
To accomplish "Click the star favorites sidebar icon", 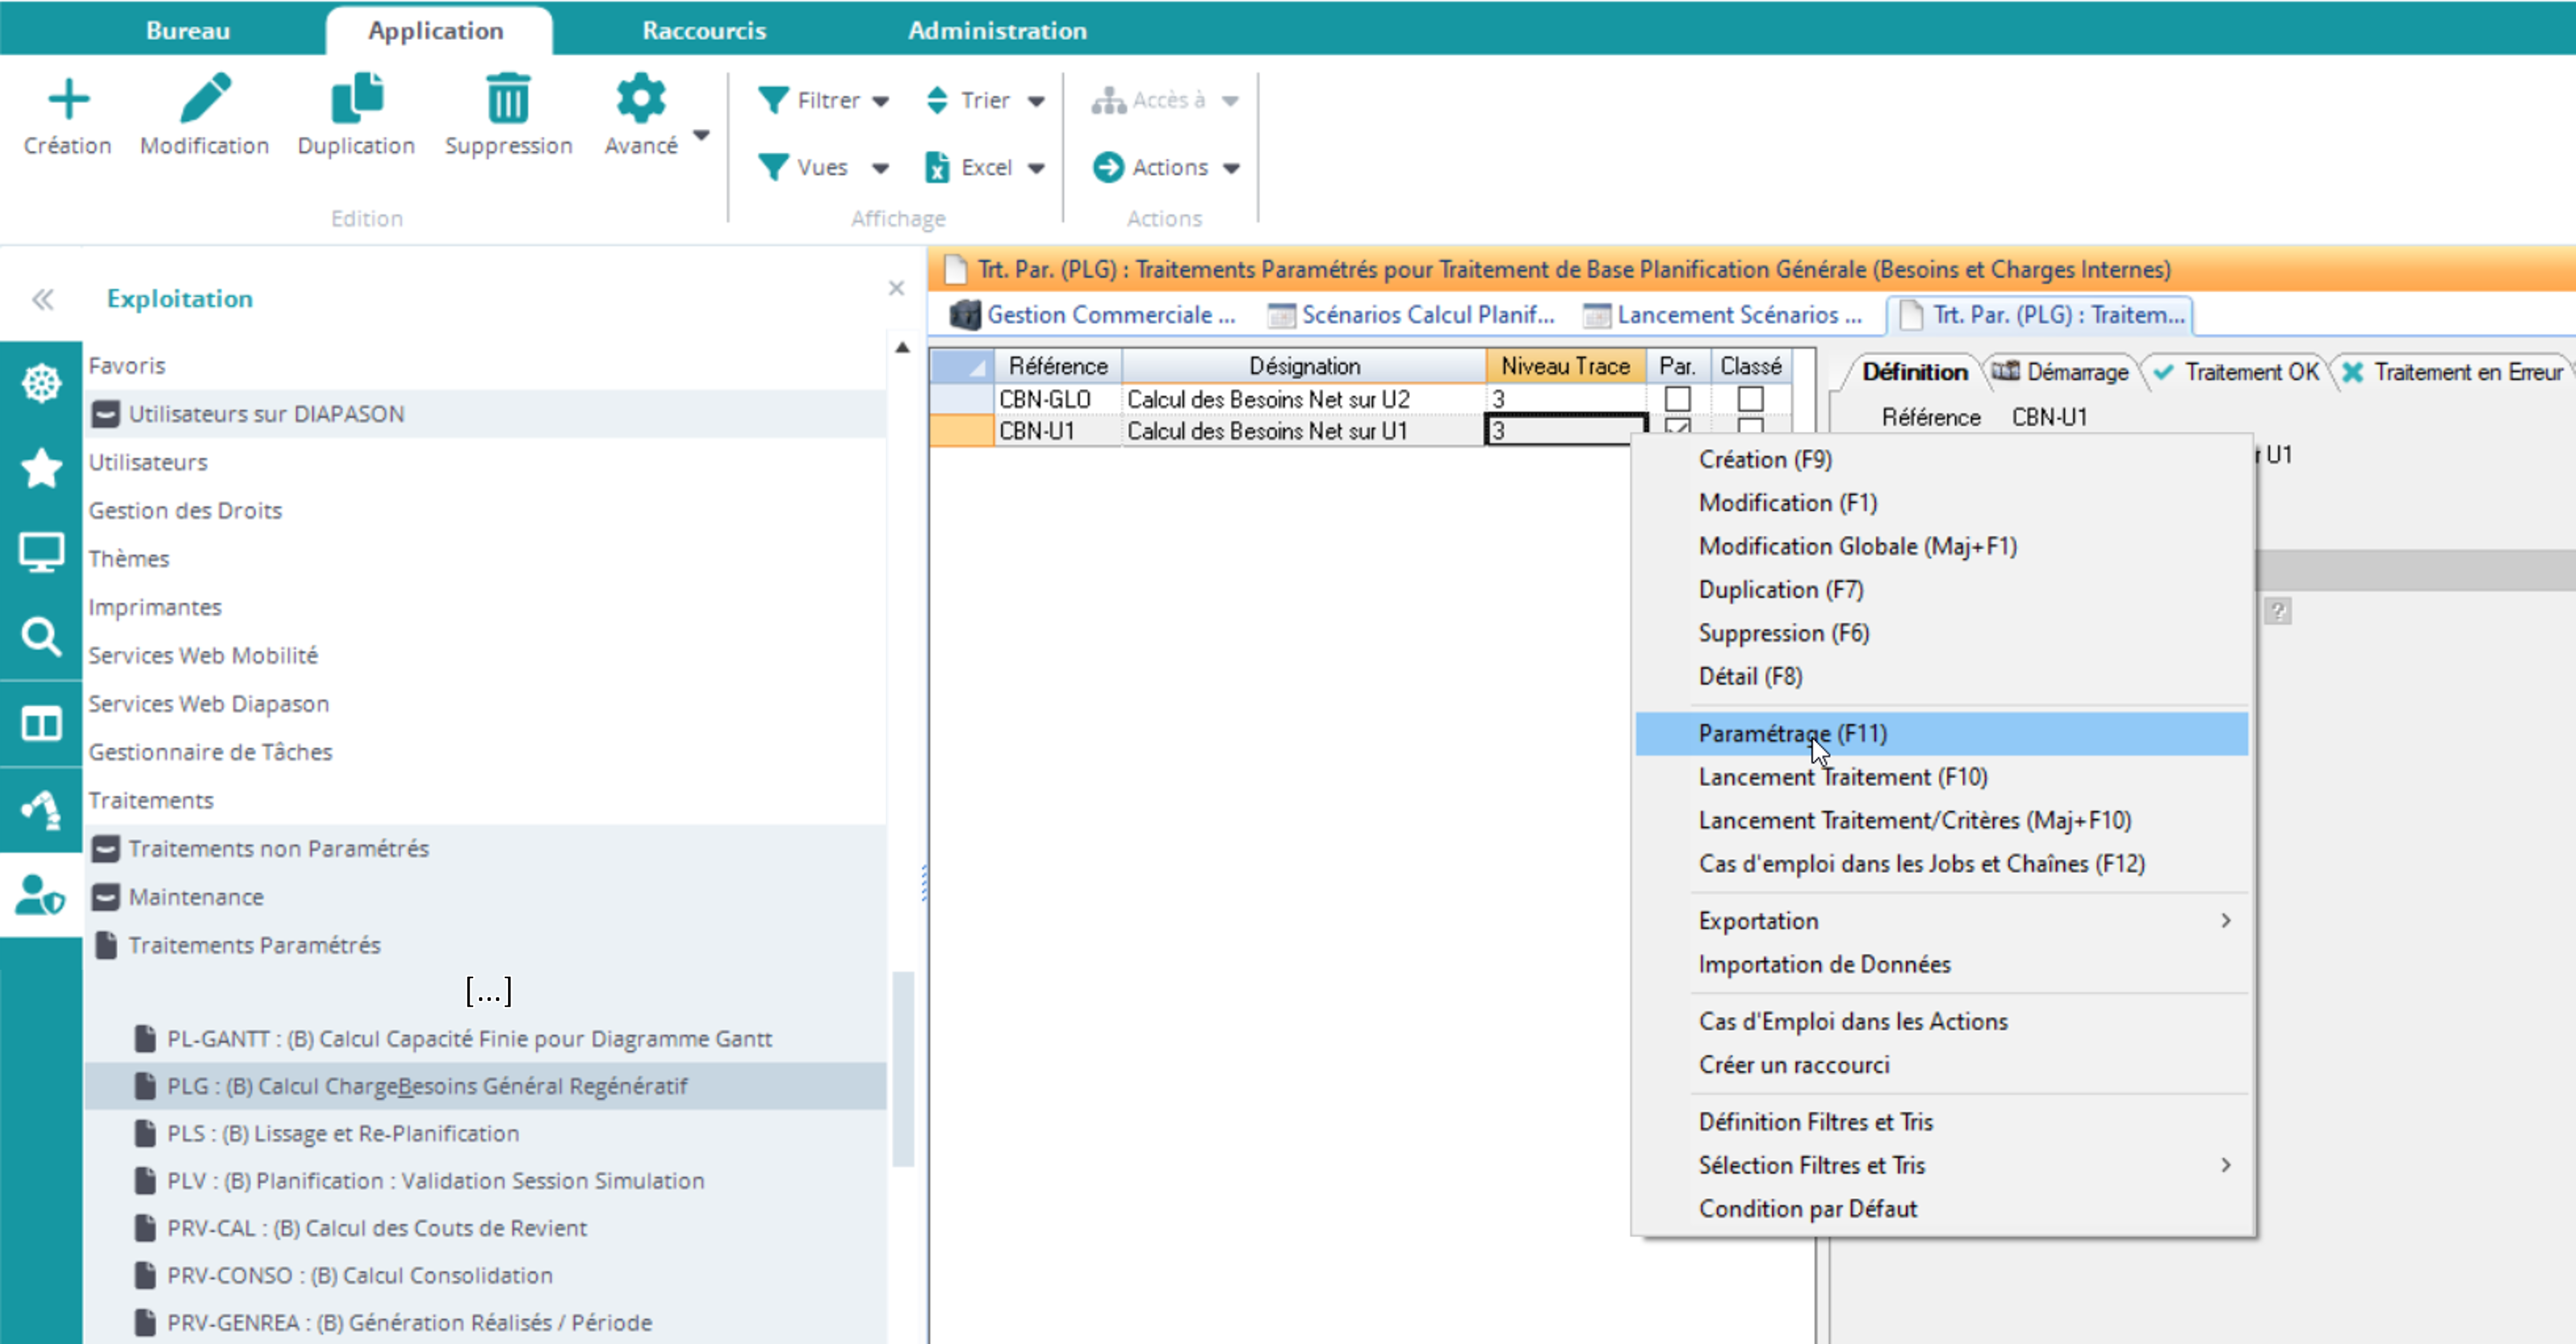I will [x=41, y=468].
